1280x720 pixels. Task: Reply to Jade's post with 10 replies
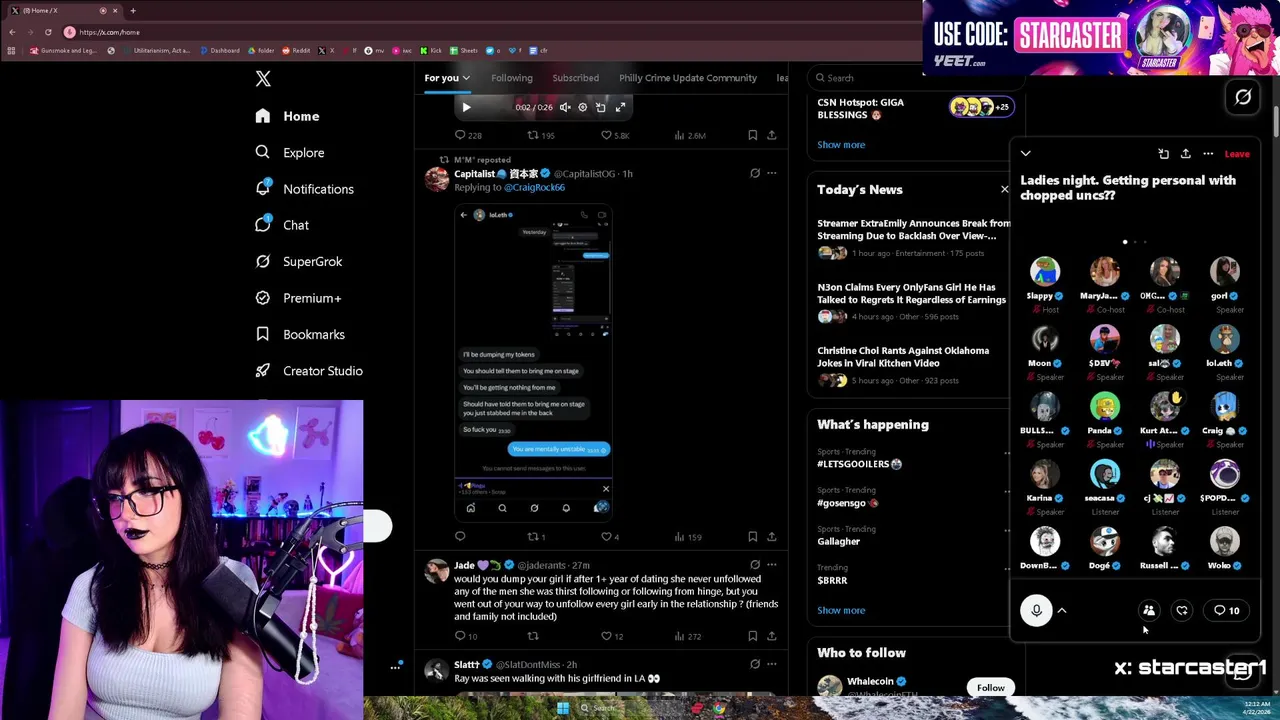tap(466, 636)
